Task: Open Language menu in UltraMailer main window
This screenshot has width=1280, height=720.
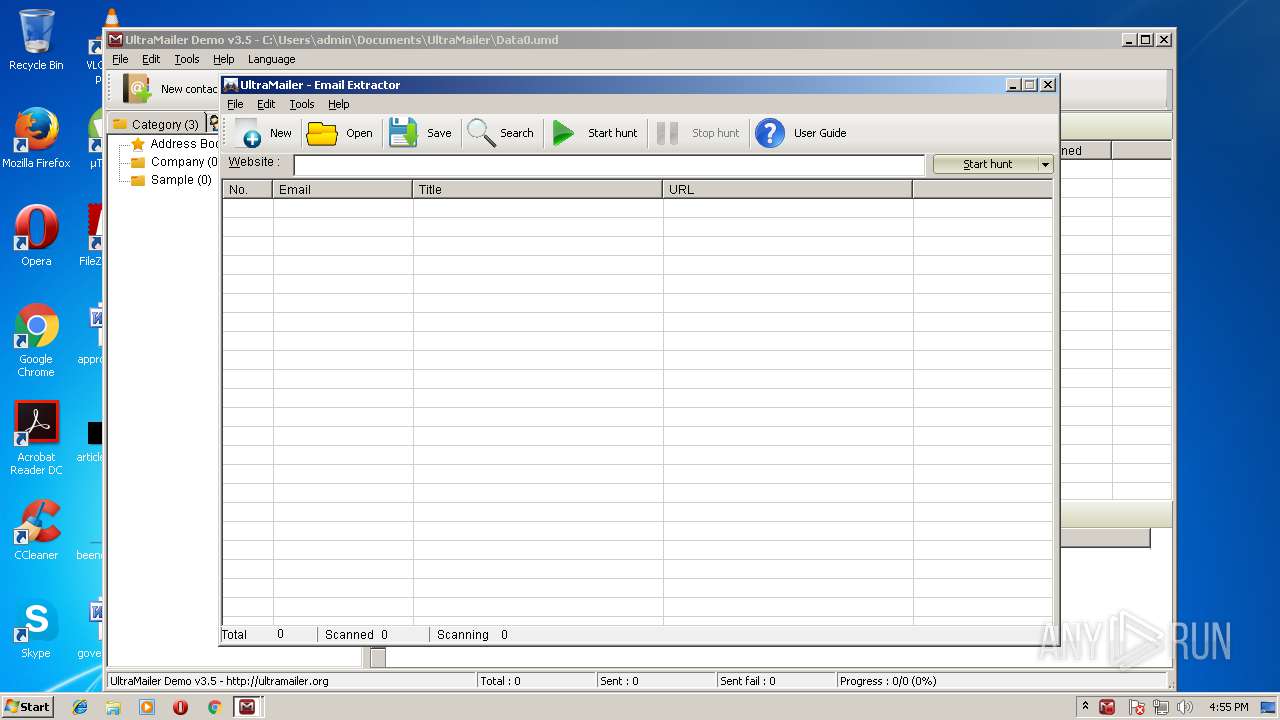Action: click(272, 59)
